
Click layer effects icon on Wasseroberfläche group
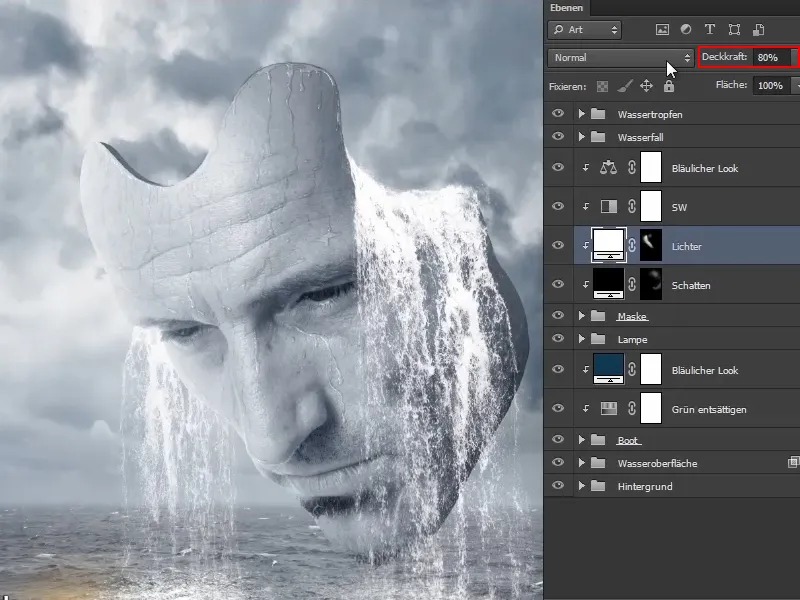click(x=793, y=463)
